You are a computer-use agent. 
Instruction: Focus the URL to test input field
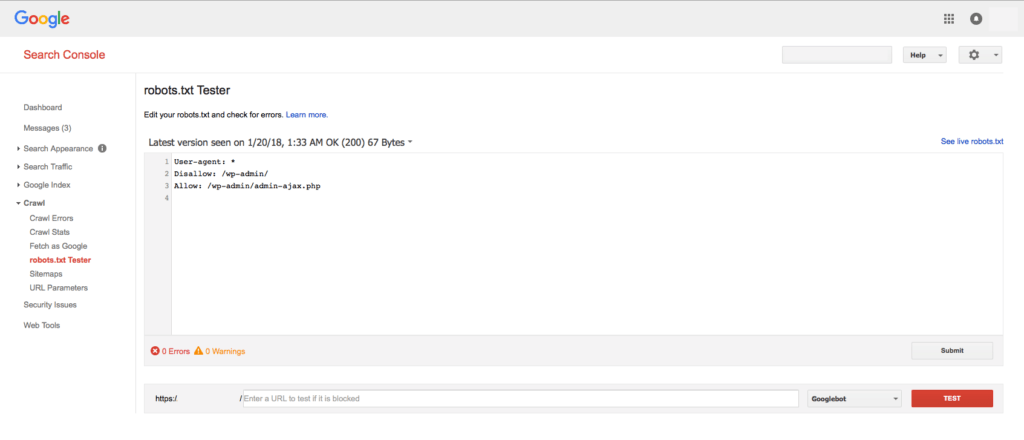pyautogui.click(x=520, y=398)
